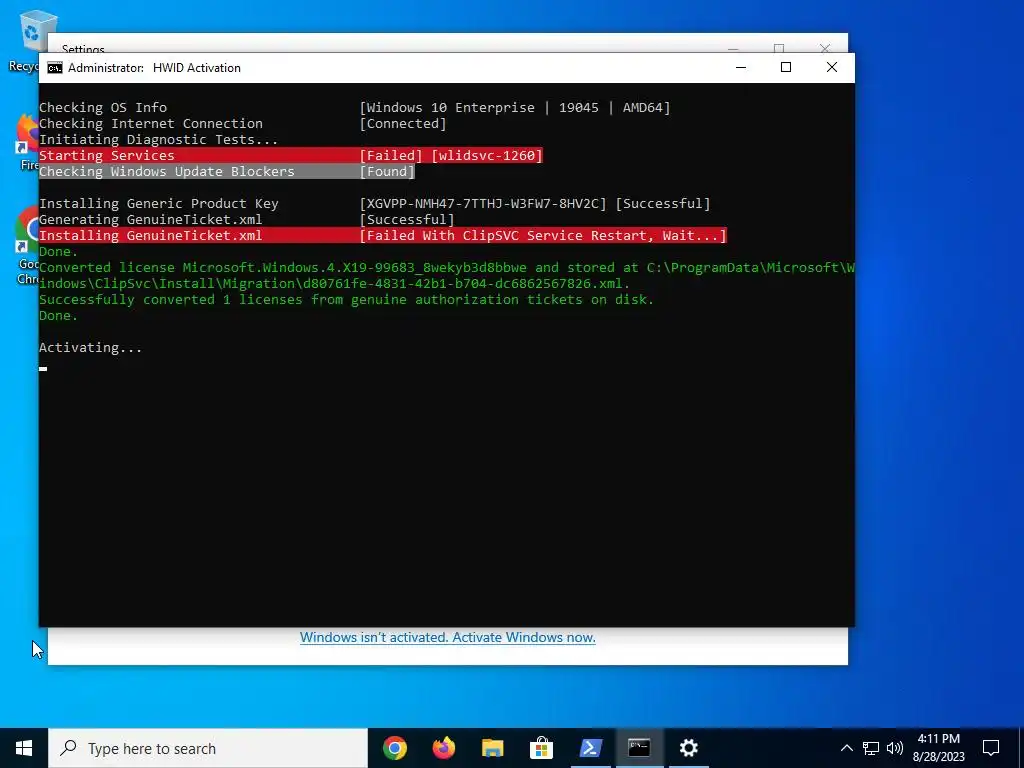Open Google Chrome from the taskbar

[x=394, y=748]
